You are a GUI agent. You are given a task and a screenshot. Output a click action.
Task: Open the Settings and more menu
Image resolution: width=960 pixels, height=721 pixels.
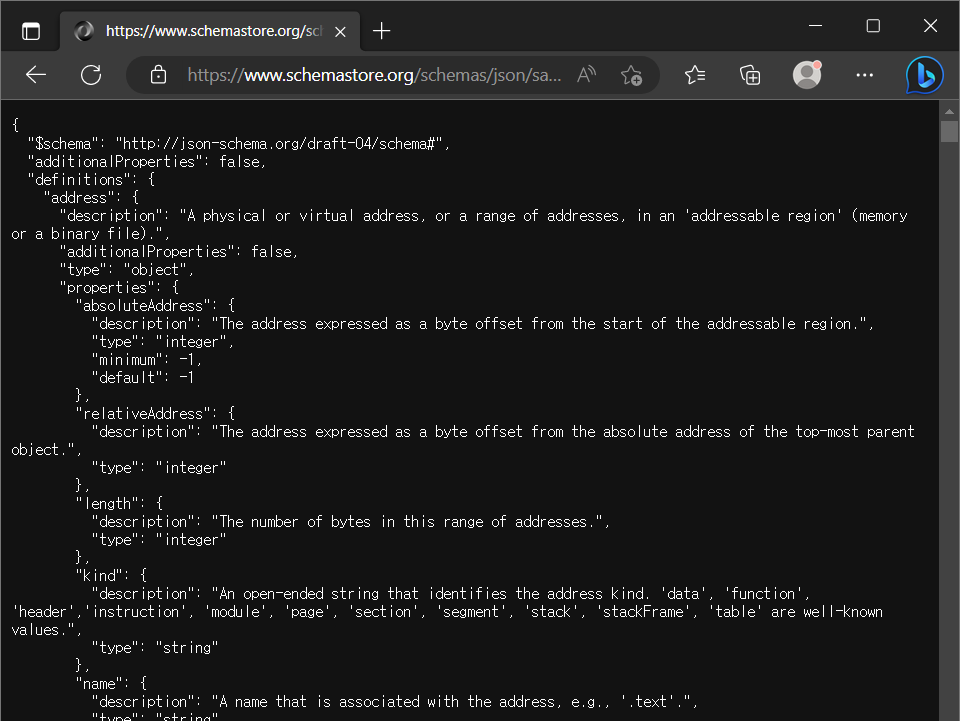click(x=864, y=75)
